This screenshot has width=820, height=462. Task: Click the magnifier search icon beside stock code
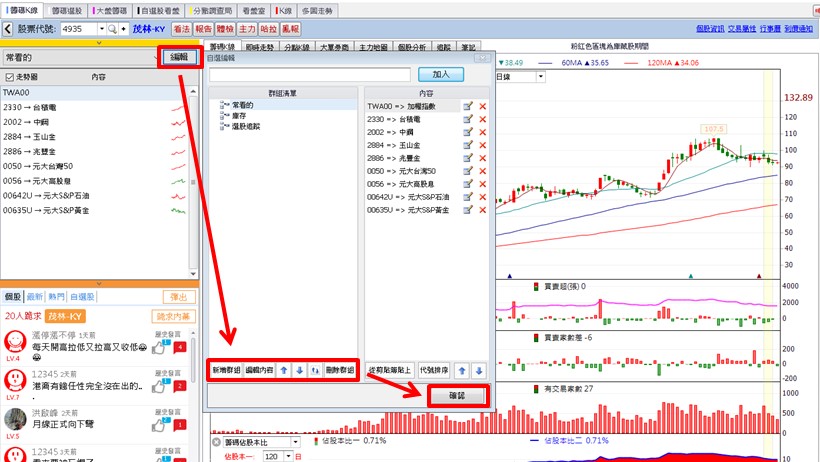point(112,30)
